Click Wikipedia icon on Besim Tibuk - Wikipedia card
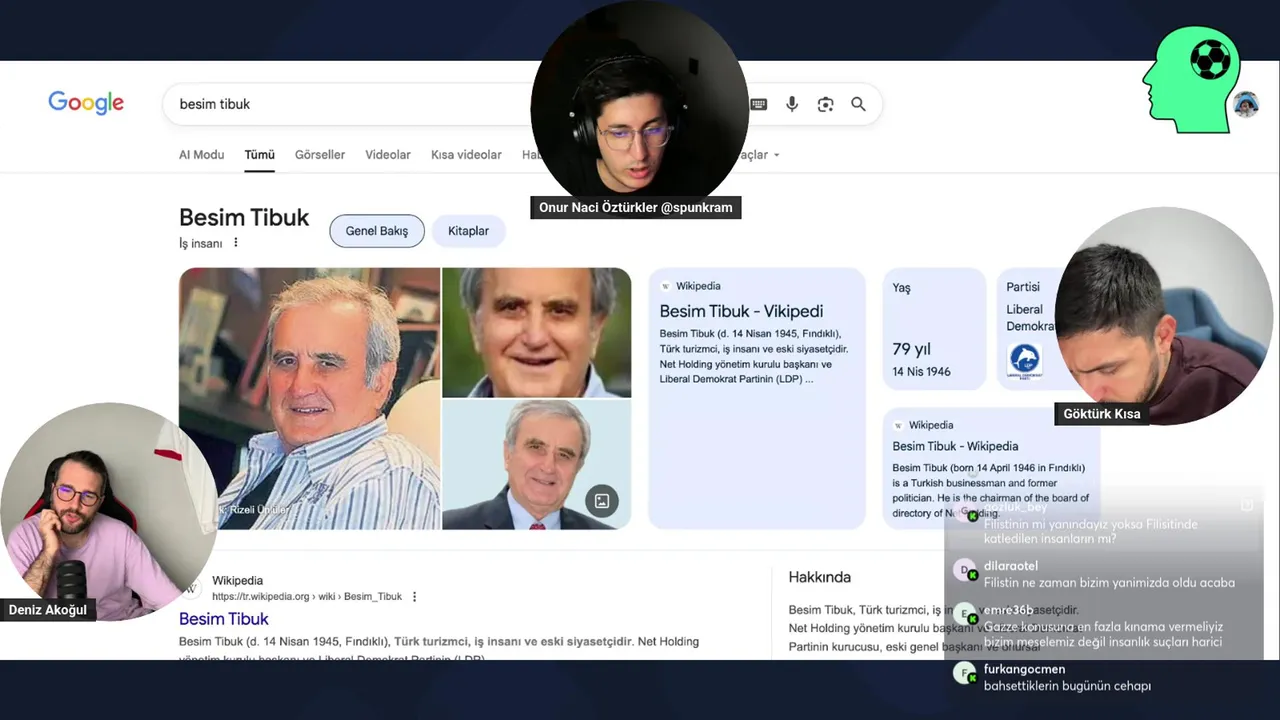The width and height of the screenshot is (1280, 720). coord(898,425)
